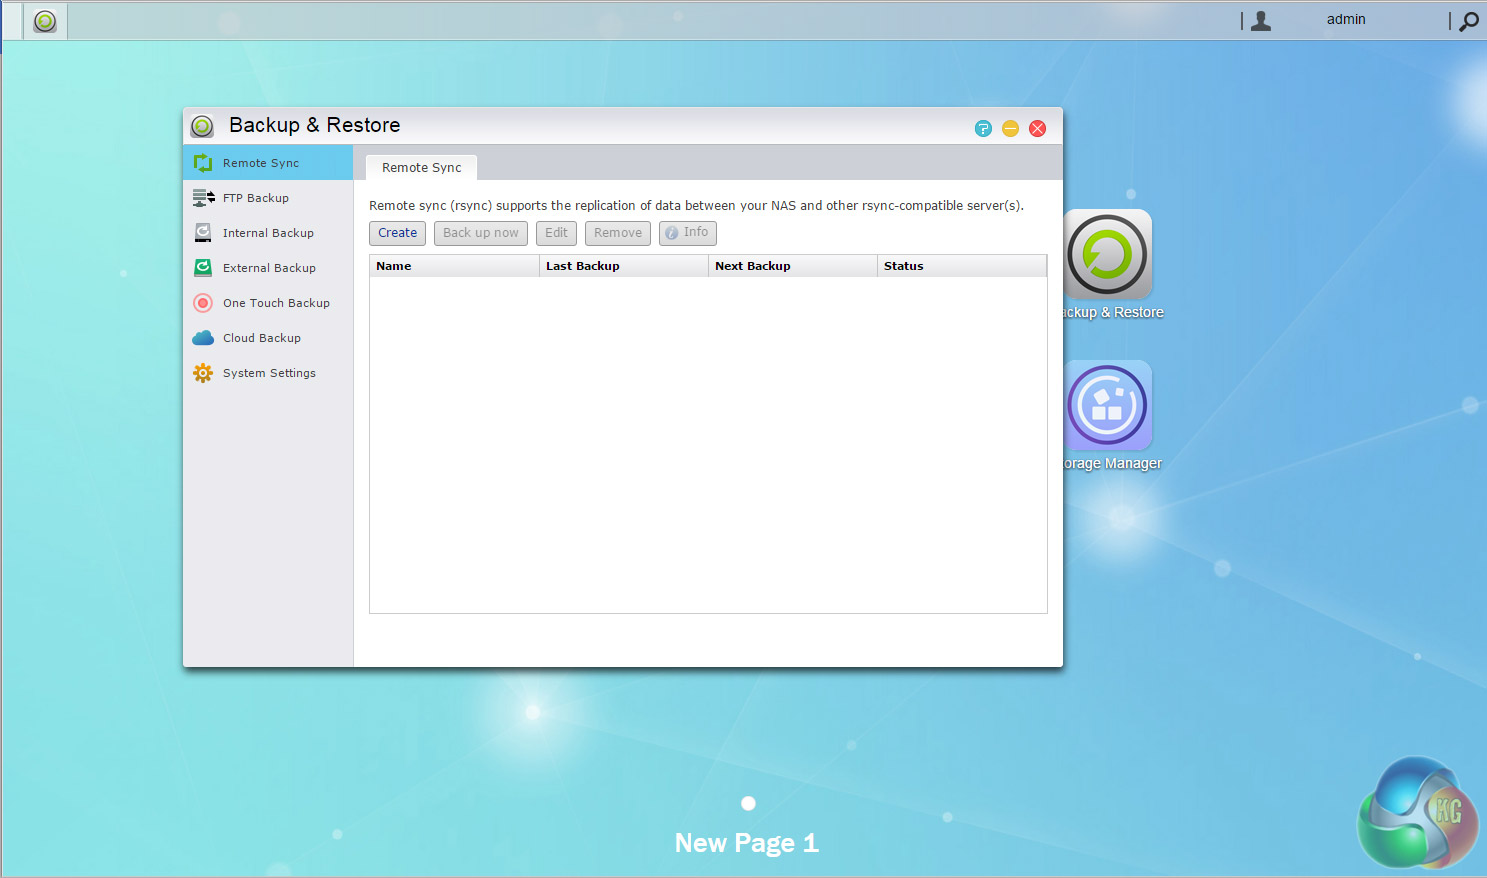Select FTP Backup in sidebar

pyautogui.click(x=255, y=198)
